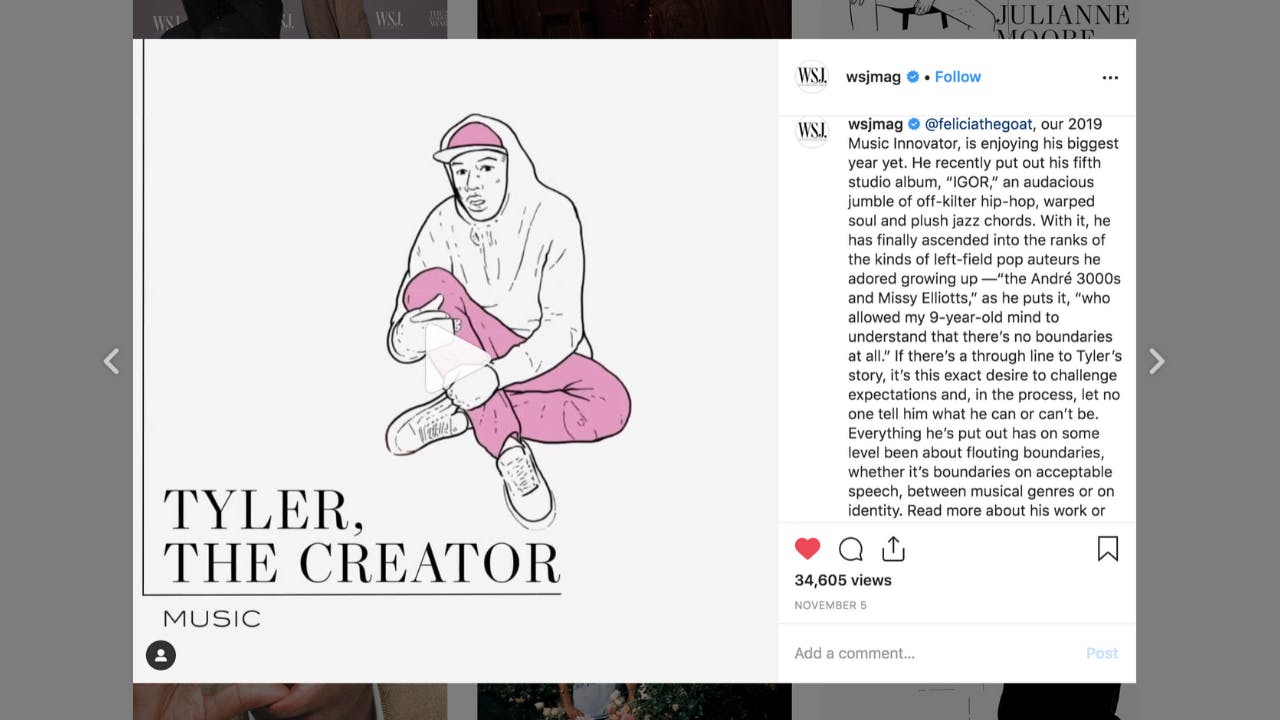Open the three-dot more options menu
This screenshot has height=720, width=1280.
pos(1110,77)
